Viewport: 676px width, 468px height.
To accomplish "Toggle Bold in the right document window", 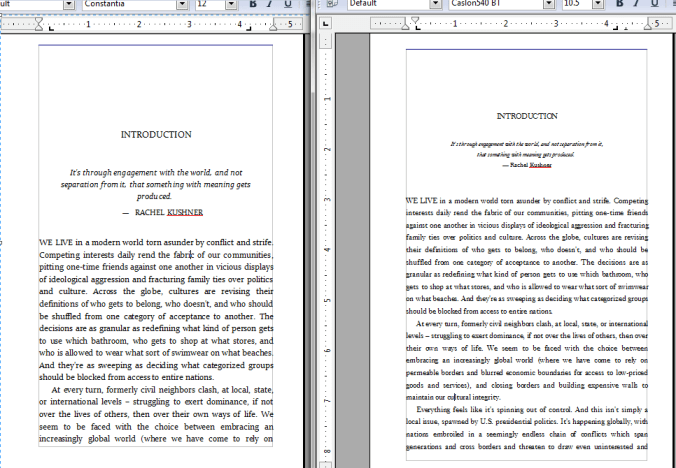I will (620, 4).
